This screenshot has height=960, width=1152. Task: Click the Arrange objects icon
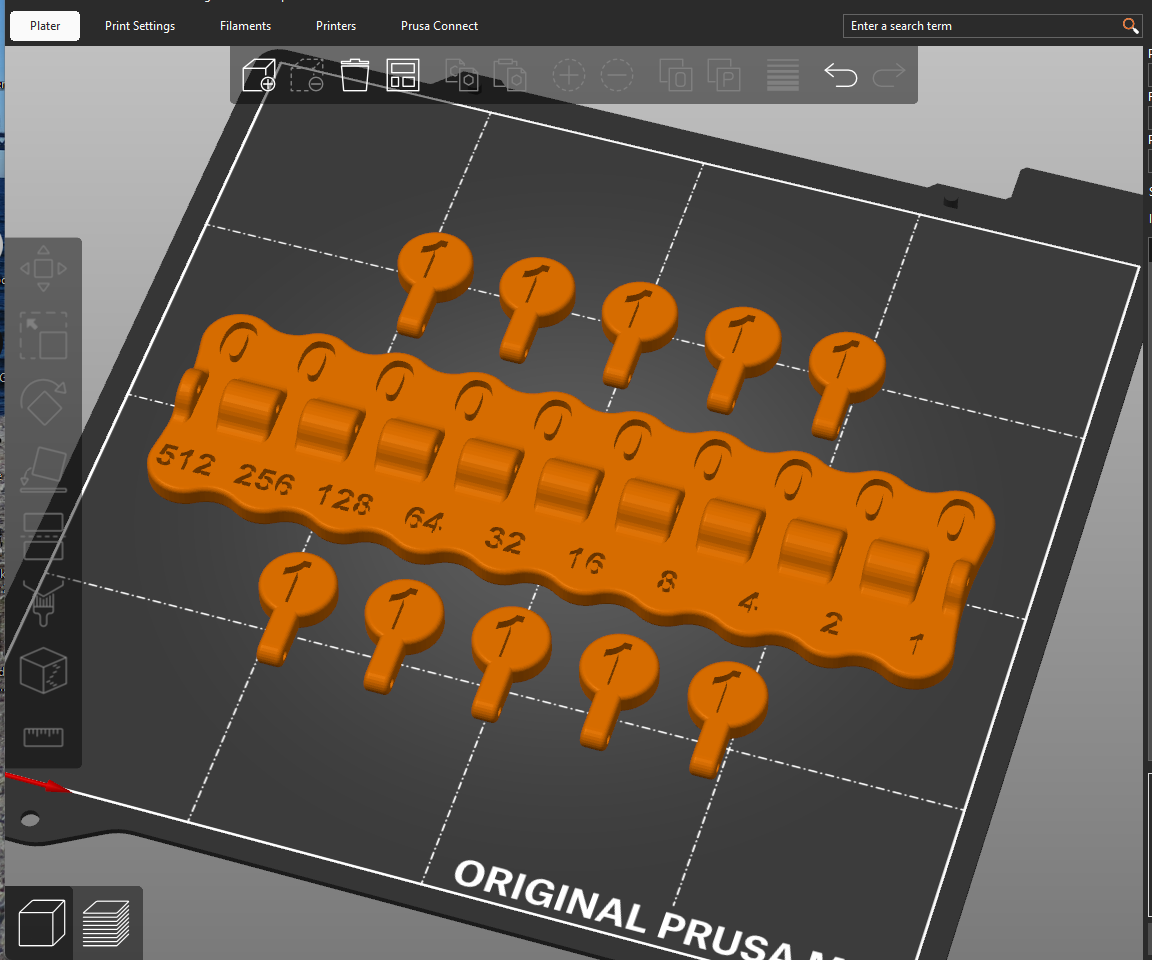(x=403, y=75)
